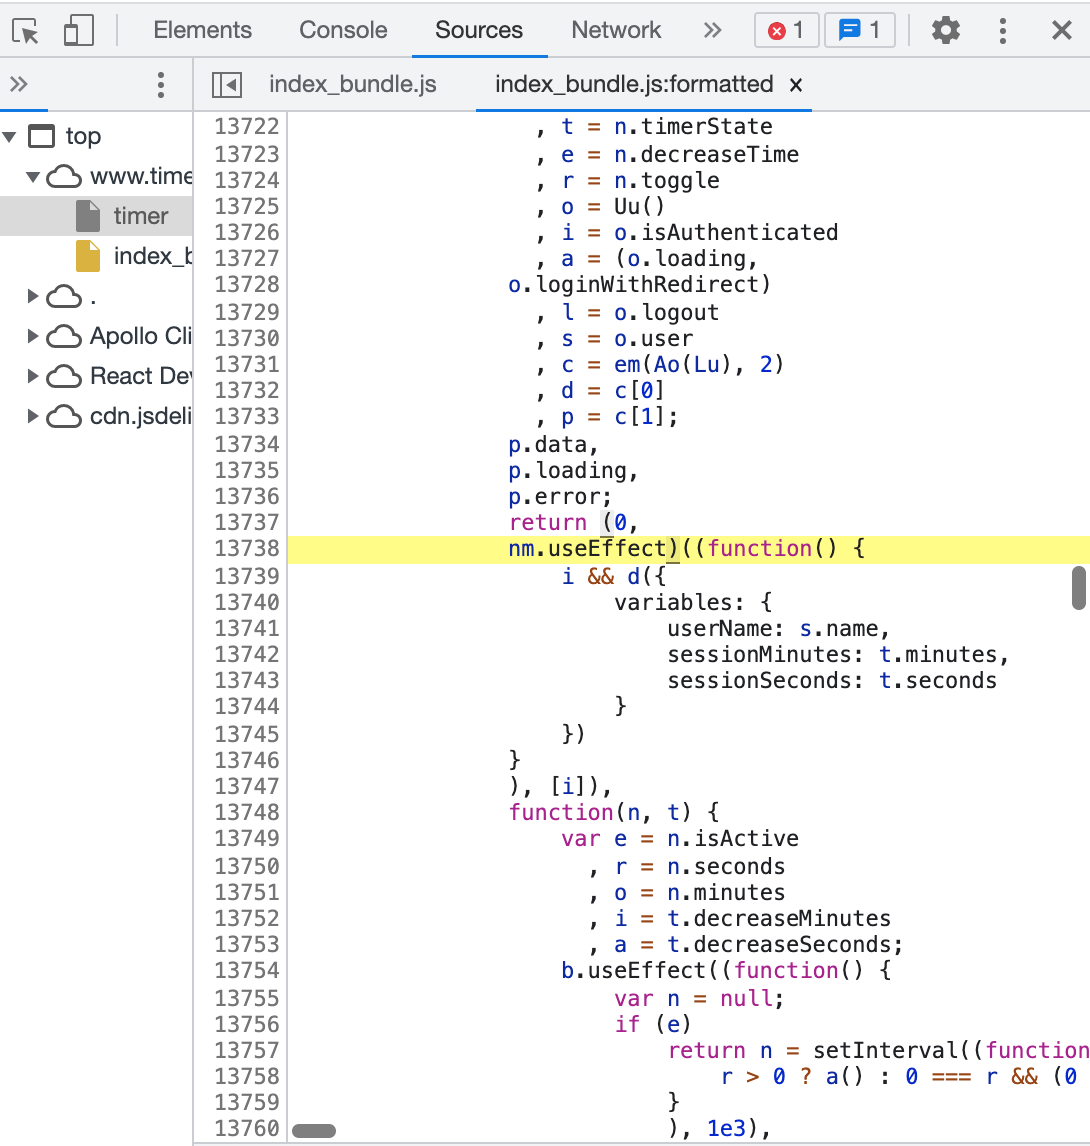
Task: Click 'var e = n.isActive' code line
Action: (x=680, y=839)
